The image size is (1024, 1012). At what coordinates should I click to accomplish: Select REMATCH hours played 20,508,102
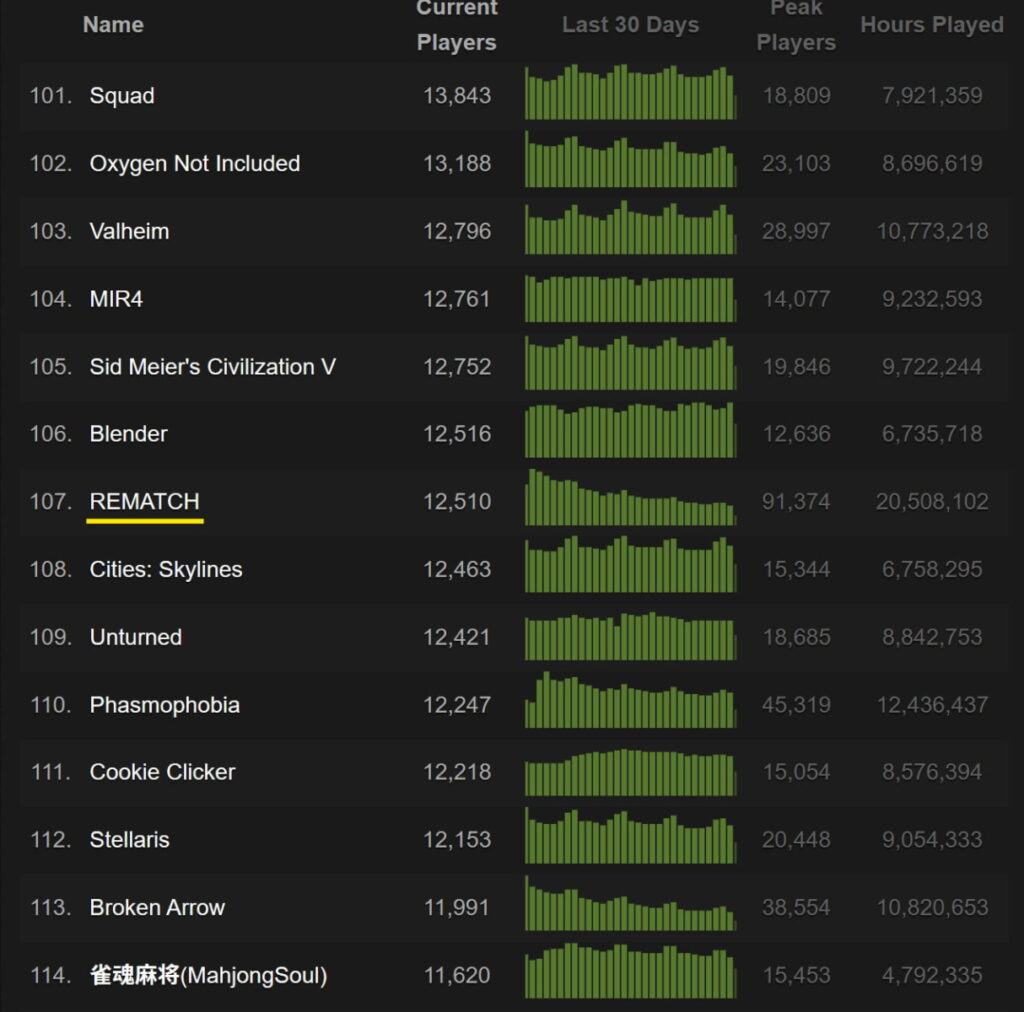click(932, 501)
